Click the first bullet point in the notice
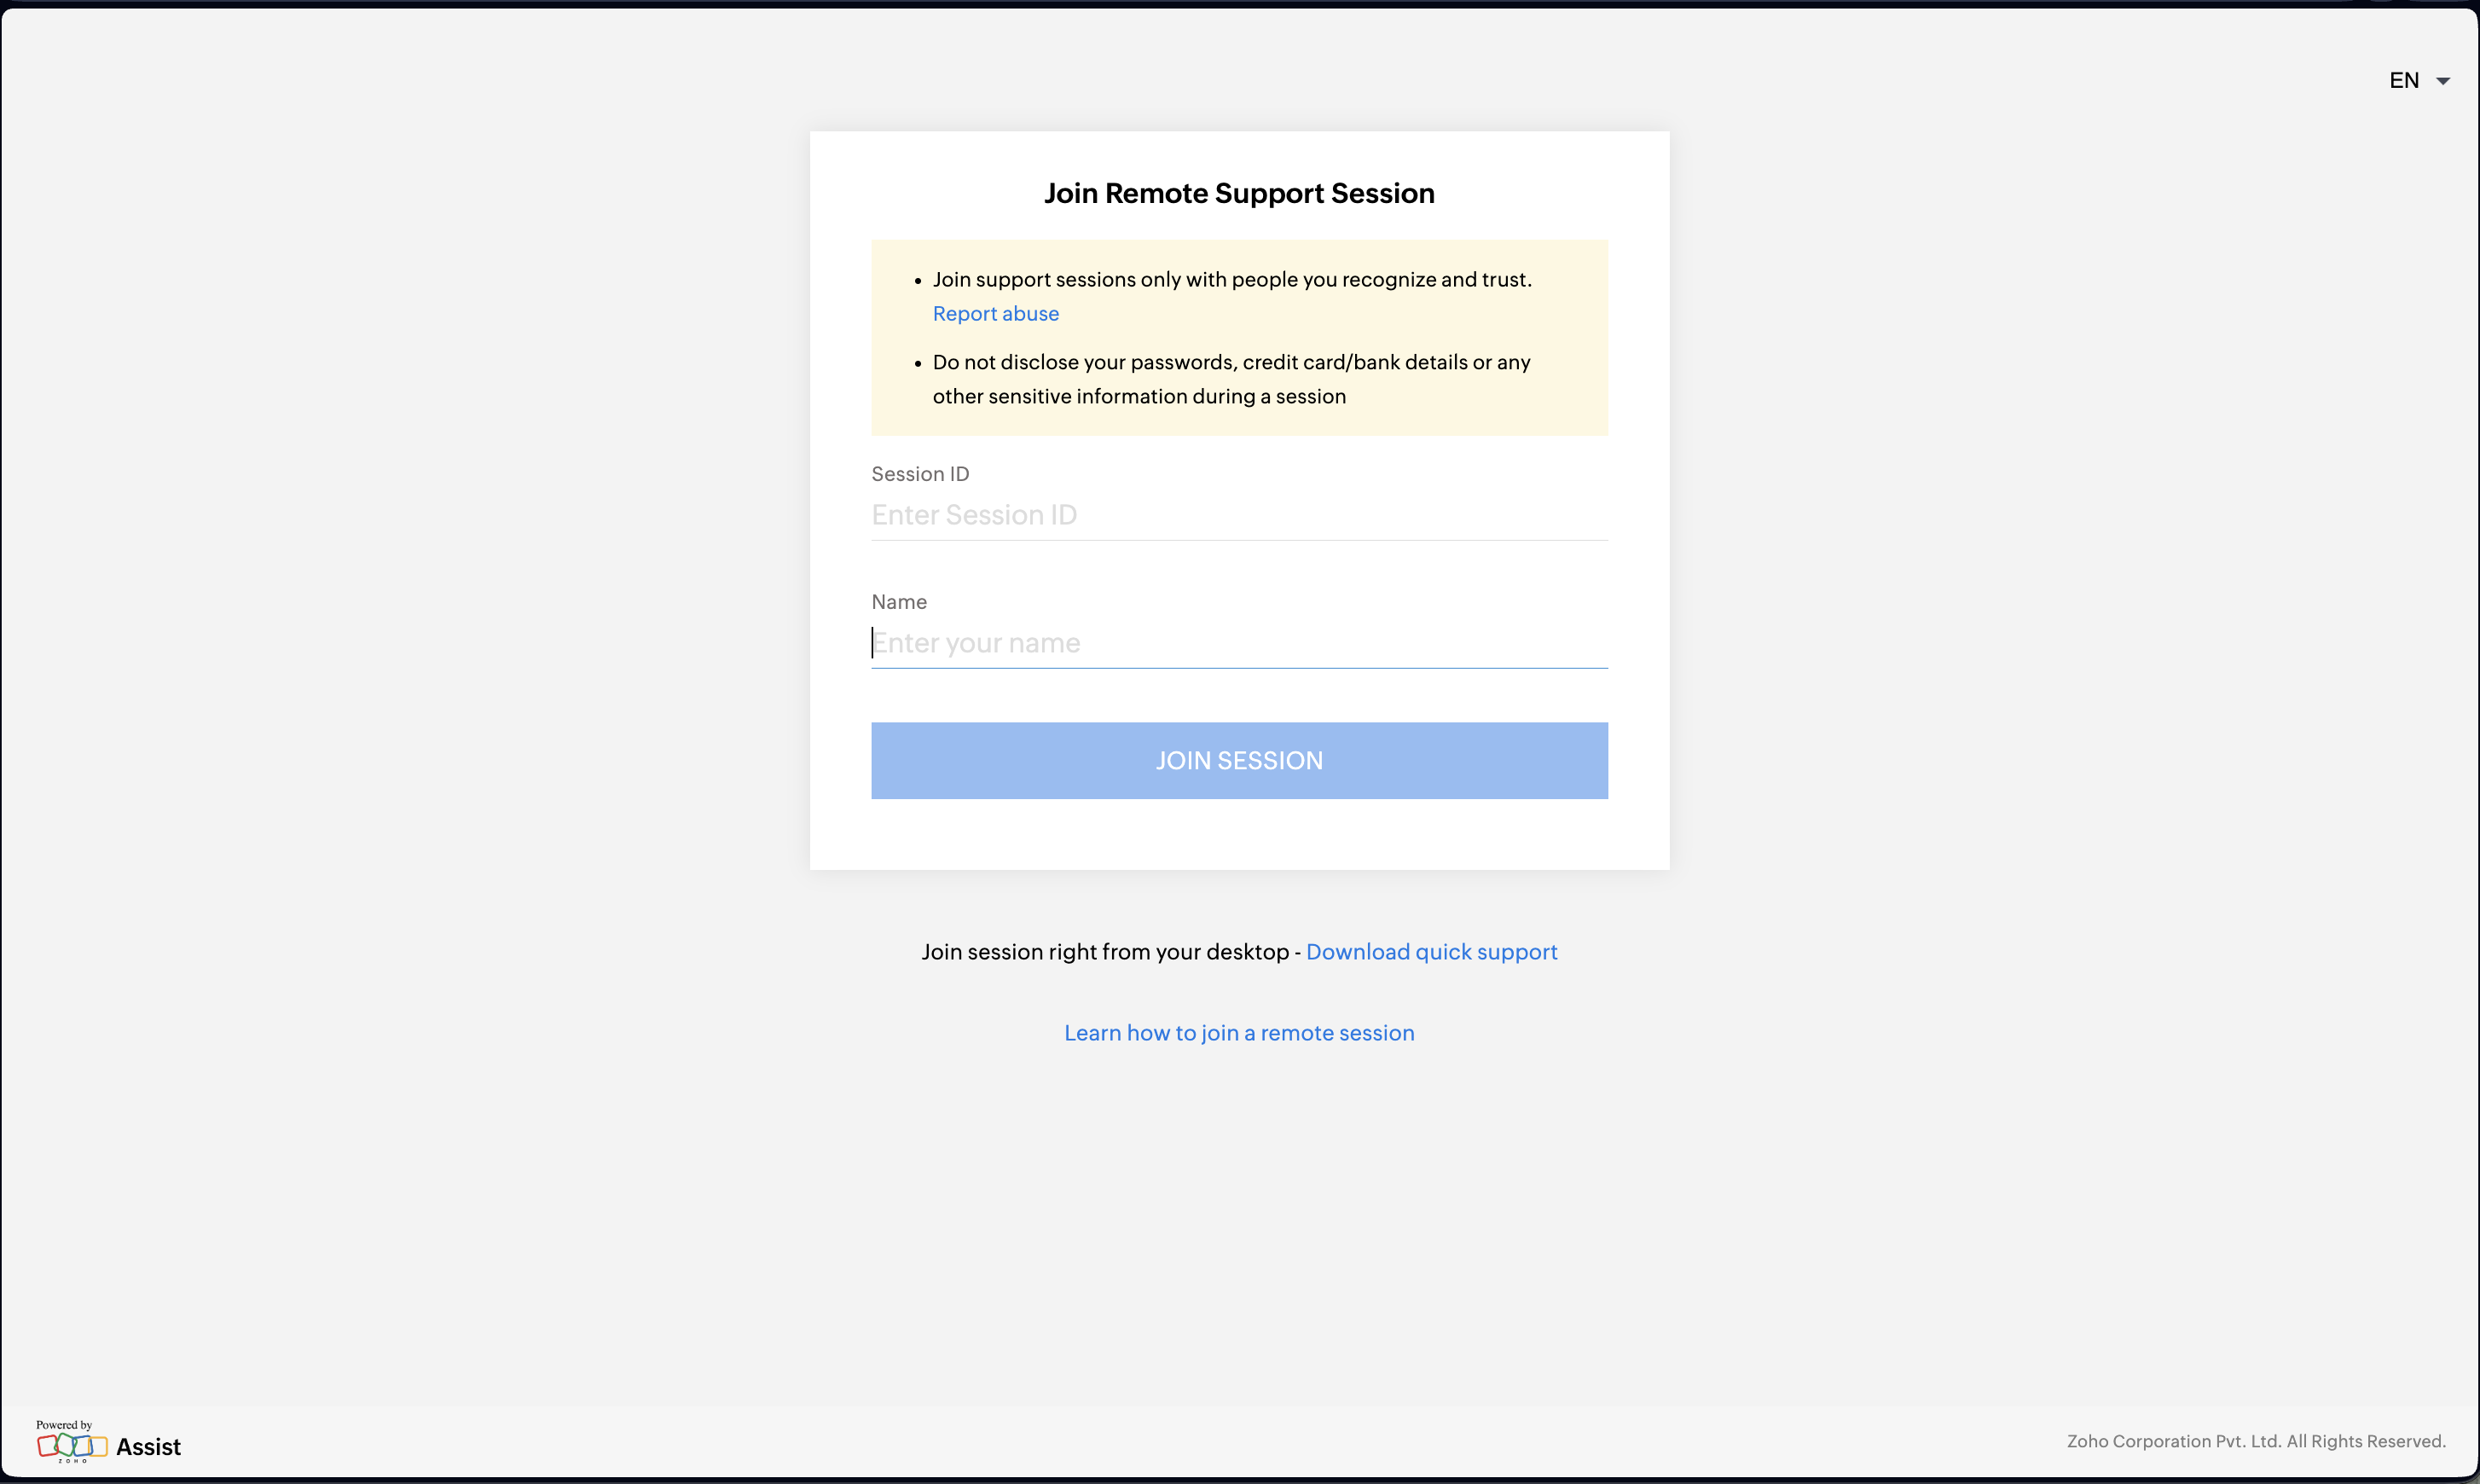Viewport: 2480px width, 1484px height. click(918, 281)
